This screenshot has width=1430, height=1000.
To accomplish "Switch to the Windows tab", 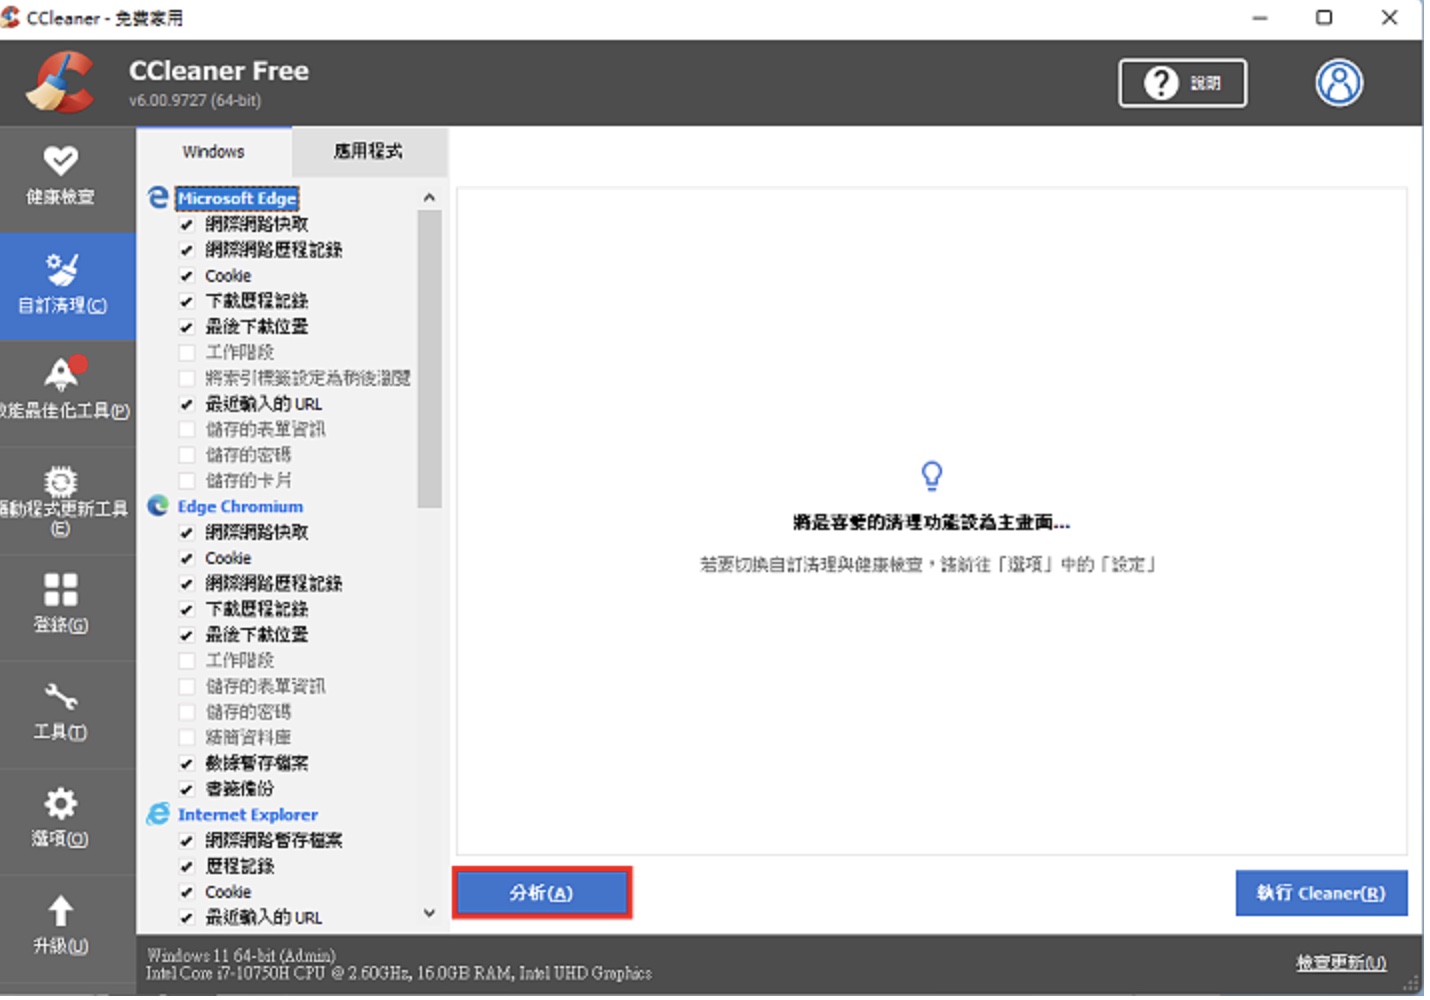I will (213, 151).
